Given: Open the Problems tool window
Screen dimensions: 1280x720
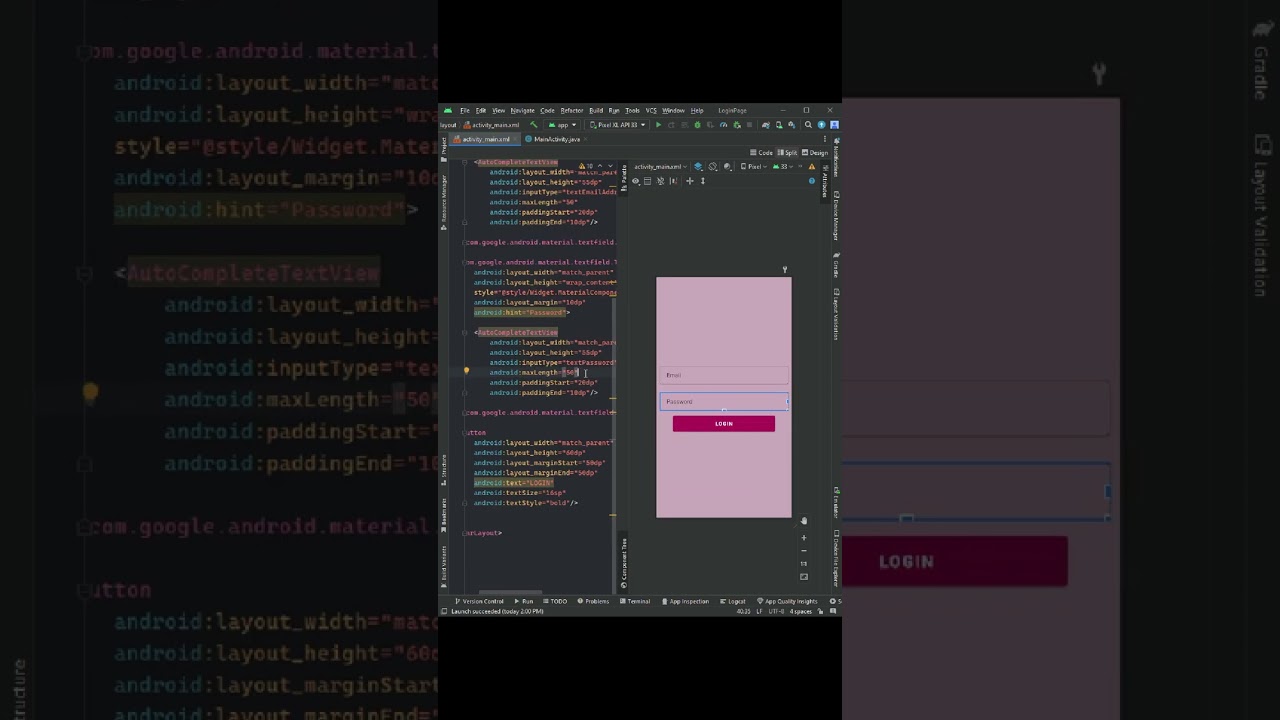Looking at the screenshot, I should pyautogui.click(x=594, y=601).
